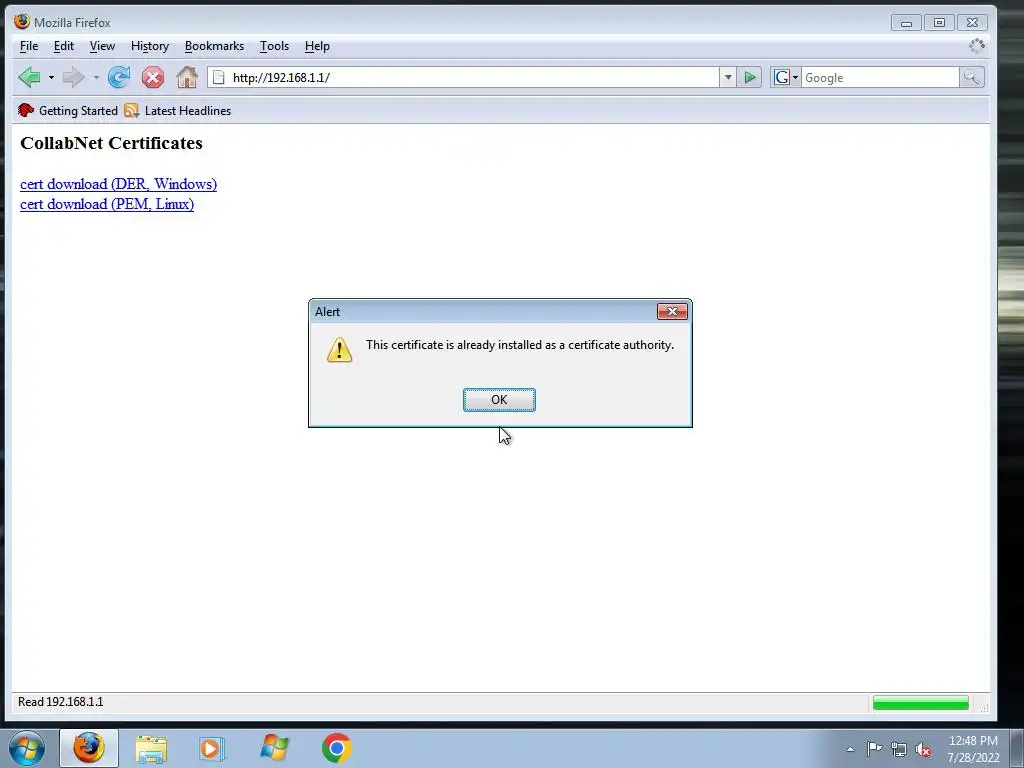
Task: Click the muted volume tray icon
Action: (x=923, y=750)
